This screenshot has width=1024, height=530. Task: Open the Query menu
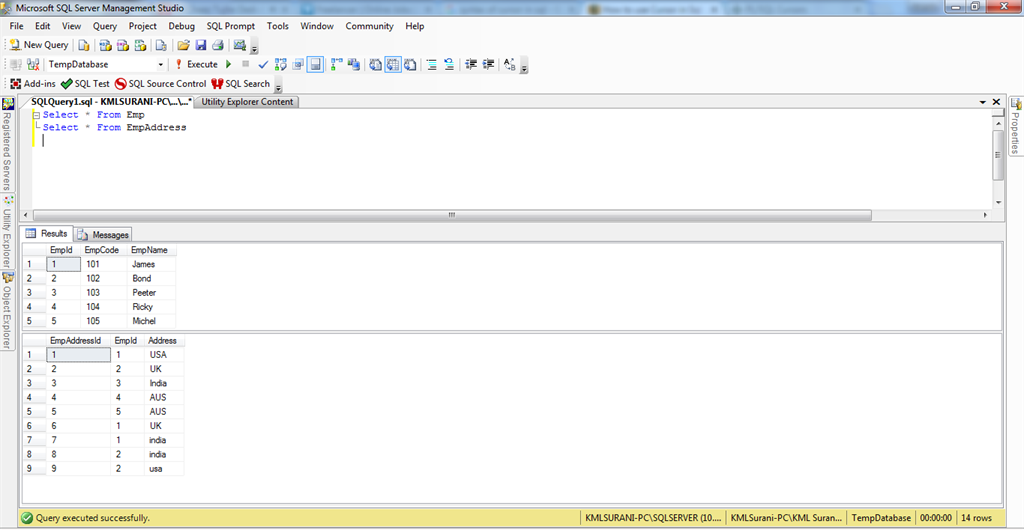pyautogui.click(x=104, y=26)
